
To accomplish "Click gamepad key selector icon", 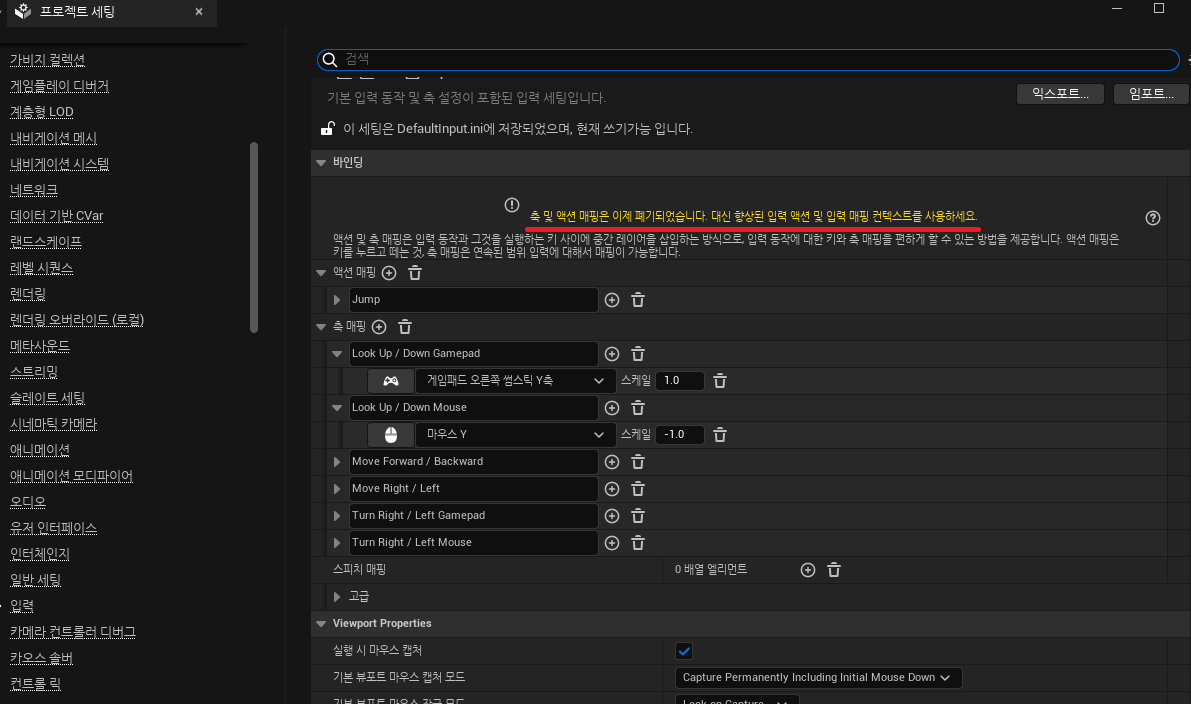I will click(390, 380).
